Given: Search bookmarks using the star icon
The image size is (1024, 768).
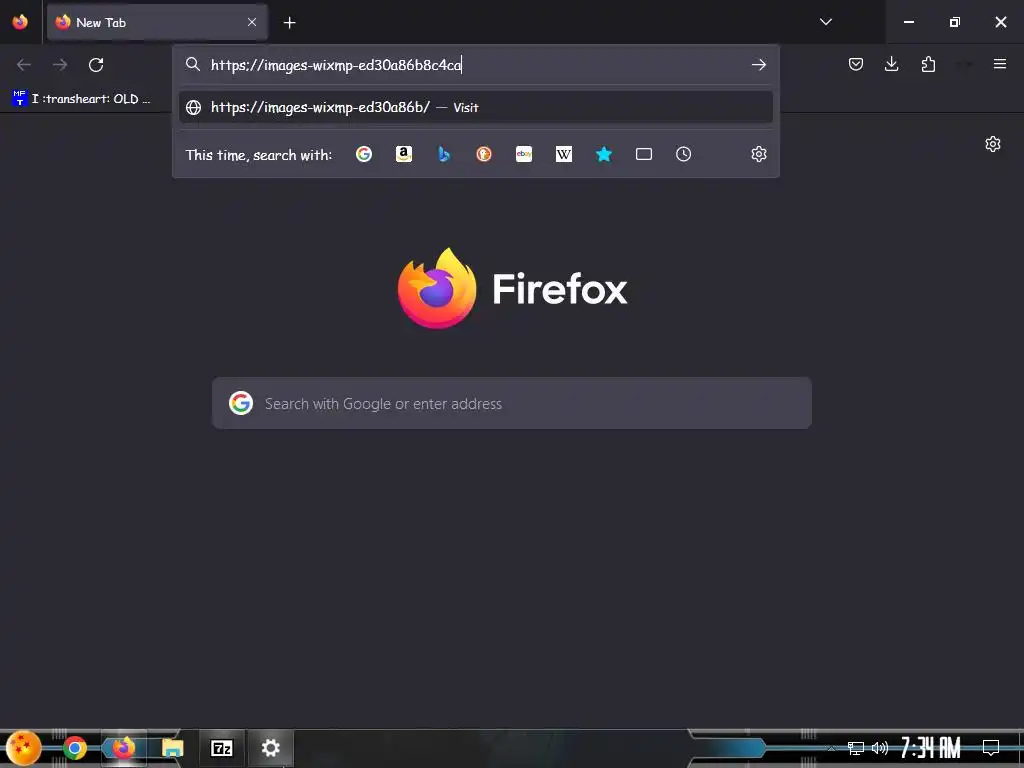Looking at the screenshot, I should (x=604, y=154).
